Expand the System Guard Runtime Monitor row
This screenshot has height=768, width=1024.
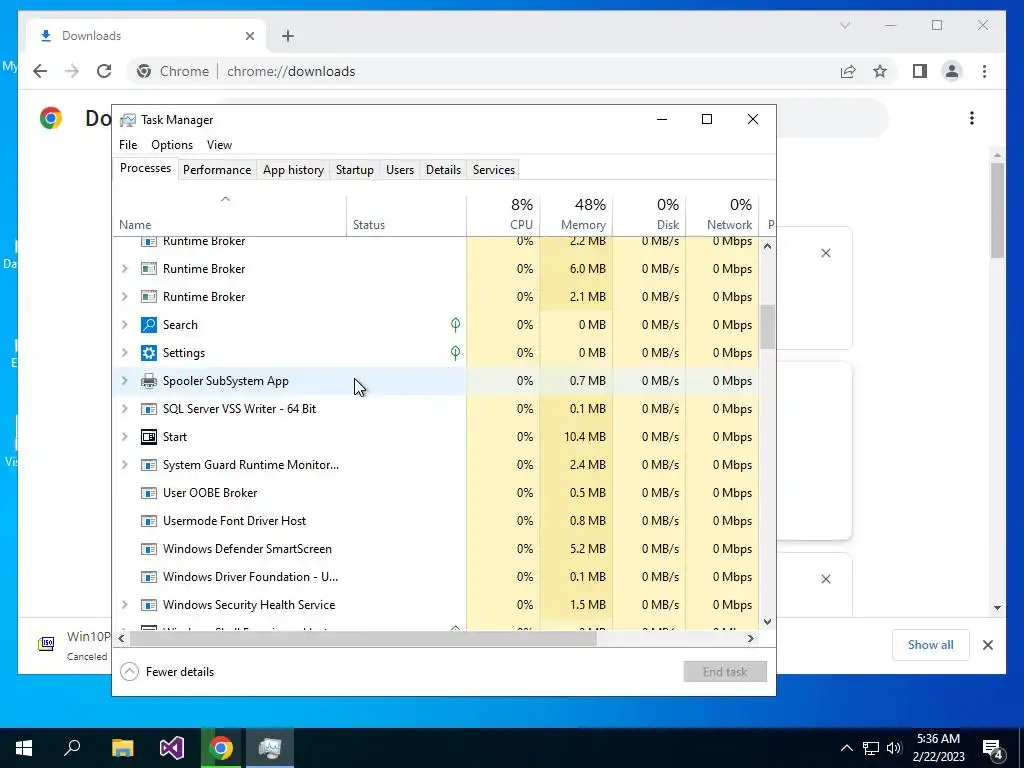pos(125,465)
